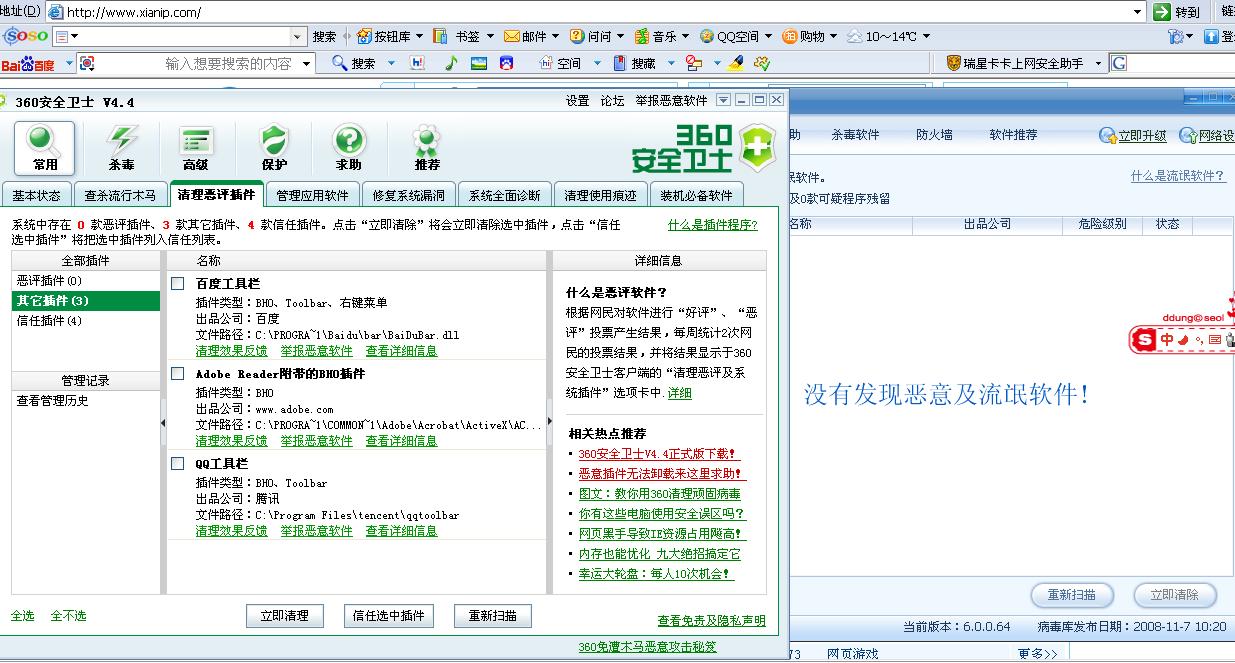
Task: Select 恶评插件 (0) in plugin list
Action: 86,281
